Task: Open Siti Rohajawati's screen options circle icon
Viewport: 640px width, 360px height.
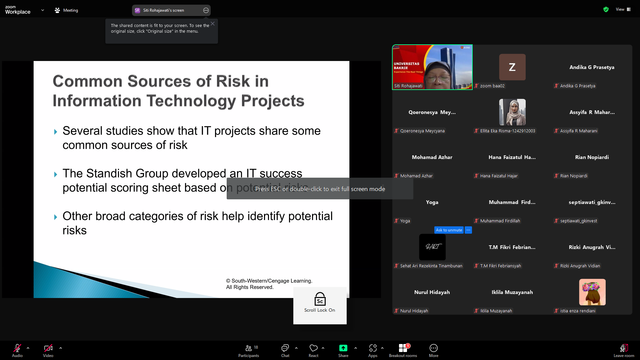Action: [206, 10]
